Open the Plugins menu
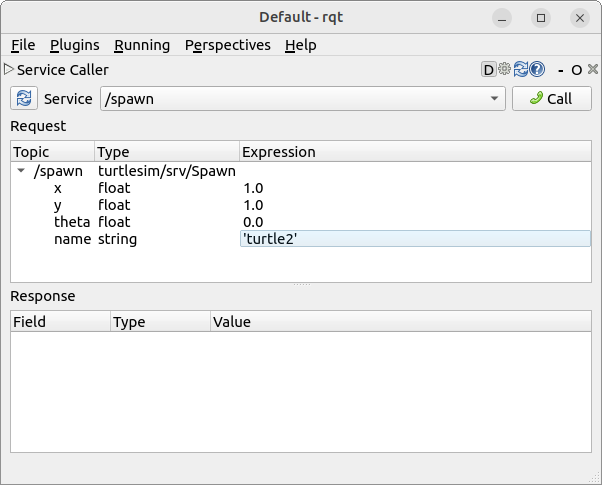The image size is (602, 485). pyautogui.click(x=74, y=45)
